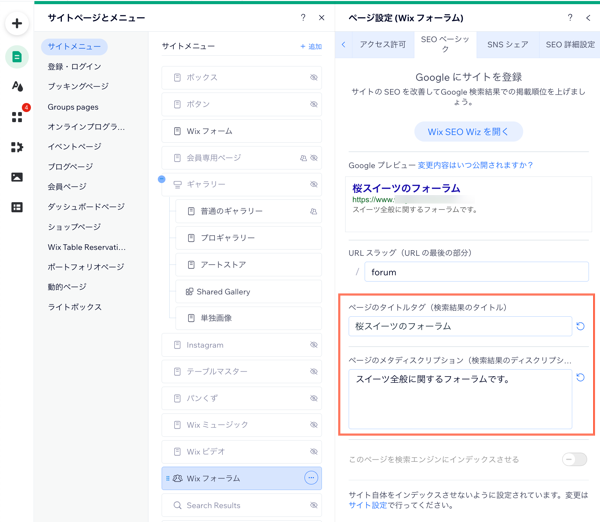Open the Add Apps icon with badge
Screen dimensions: 600x522
tap(17, 117)
